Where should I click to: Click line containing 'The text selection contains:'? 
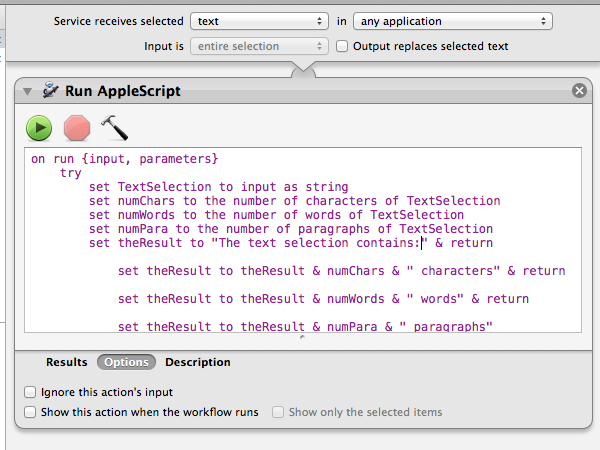pyautogui.click(x=291, y=243)
